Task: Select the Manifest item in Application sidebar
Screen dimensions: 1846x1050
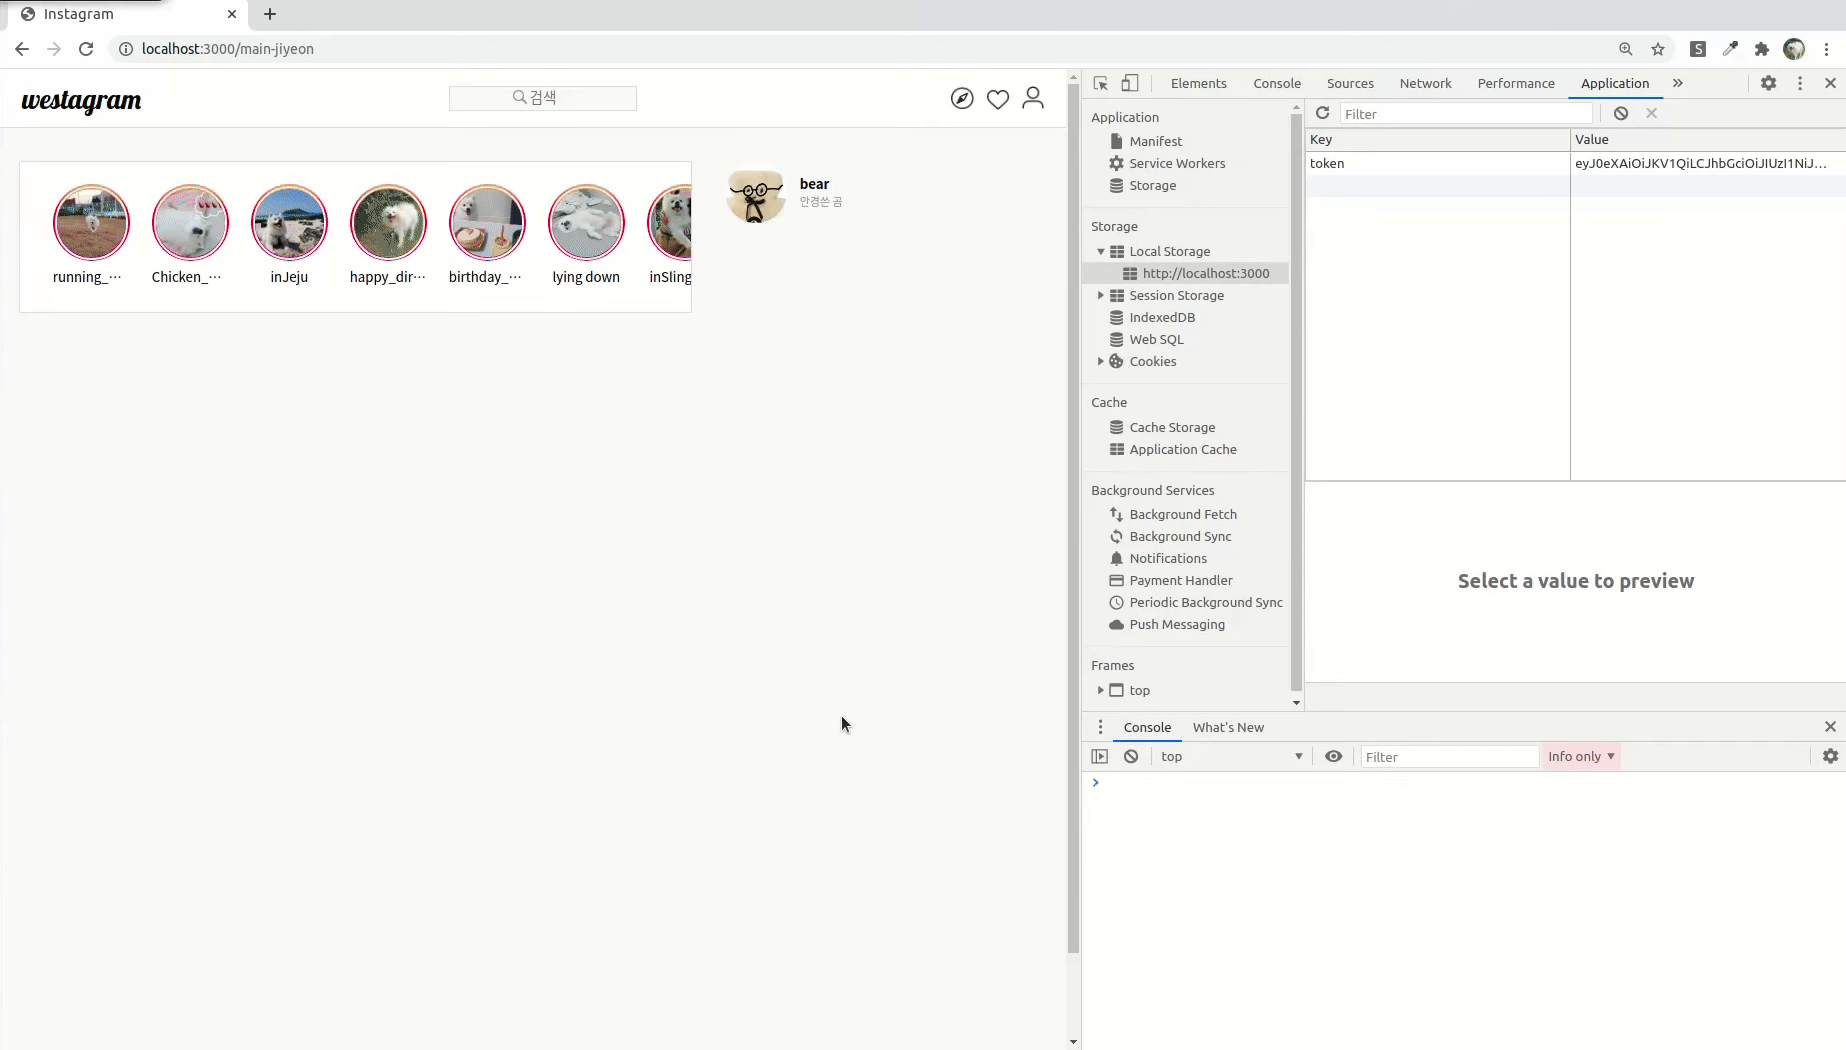Action: click(x=1155, y=141)
